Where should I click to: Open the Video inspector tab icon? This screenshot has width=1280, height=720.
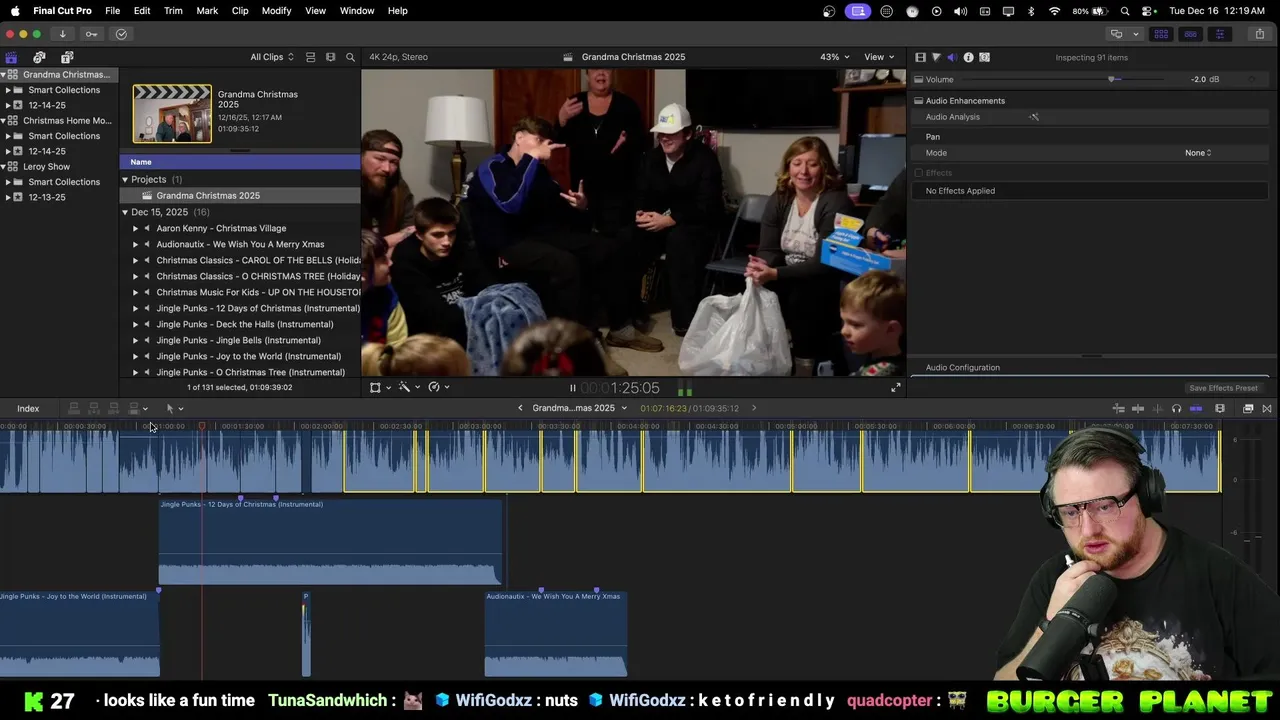[921, 57]
